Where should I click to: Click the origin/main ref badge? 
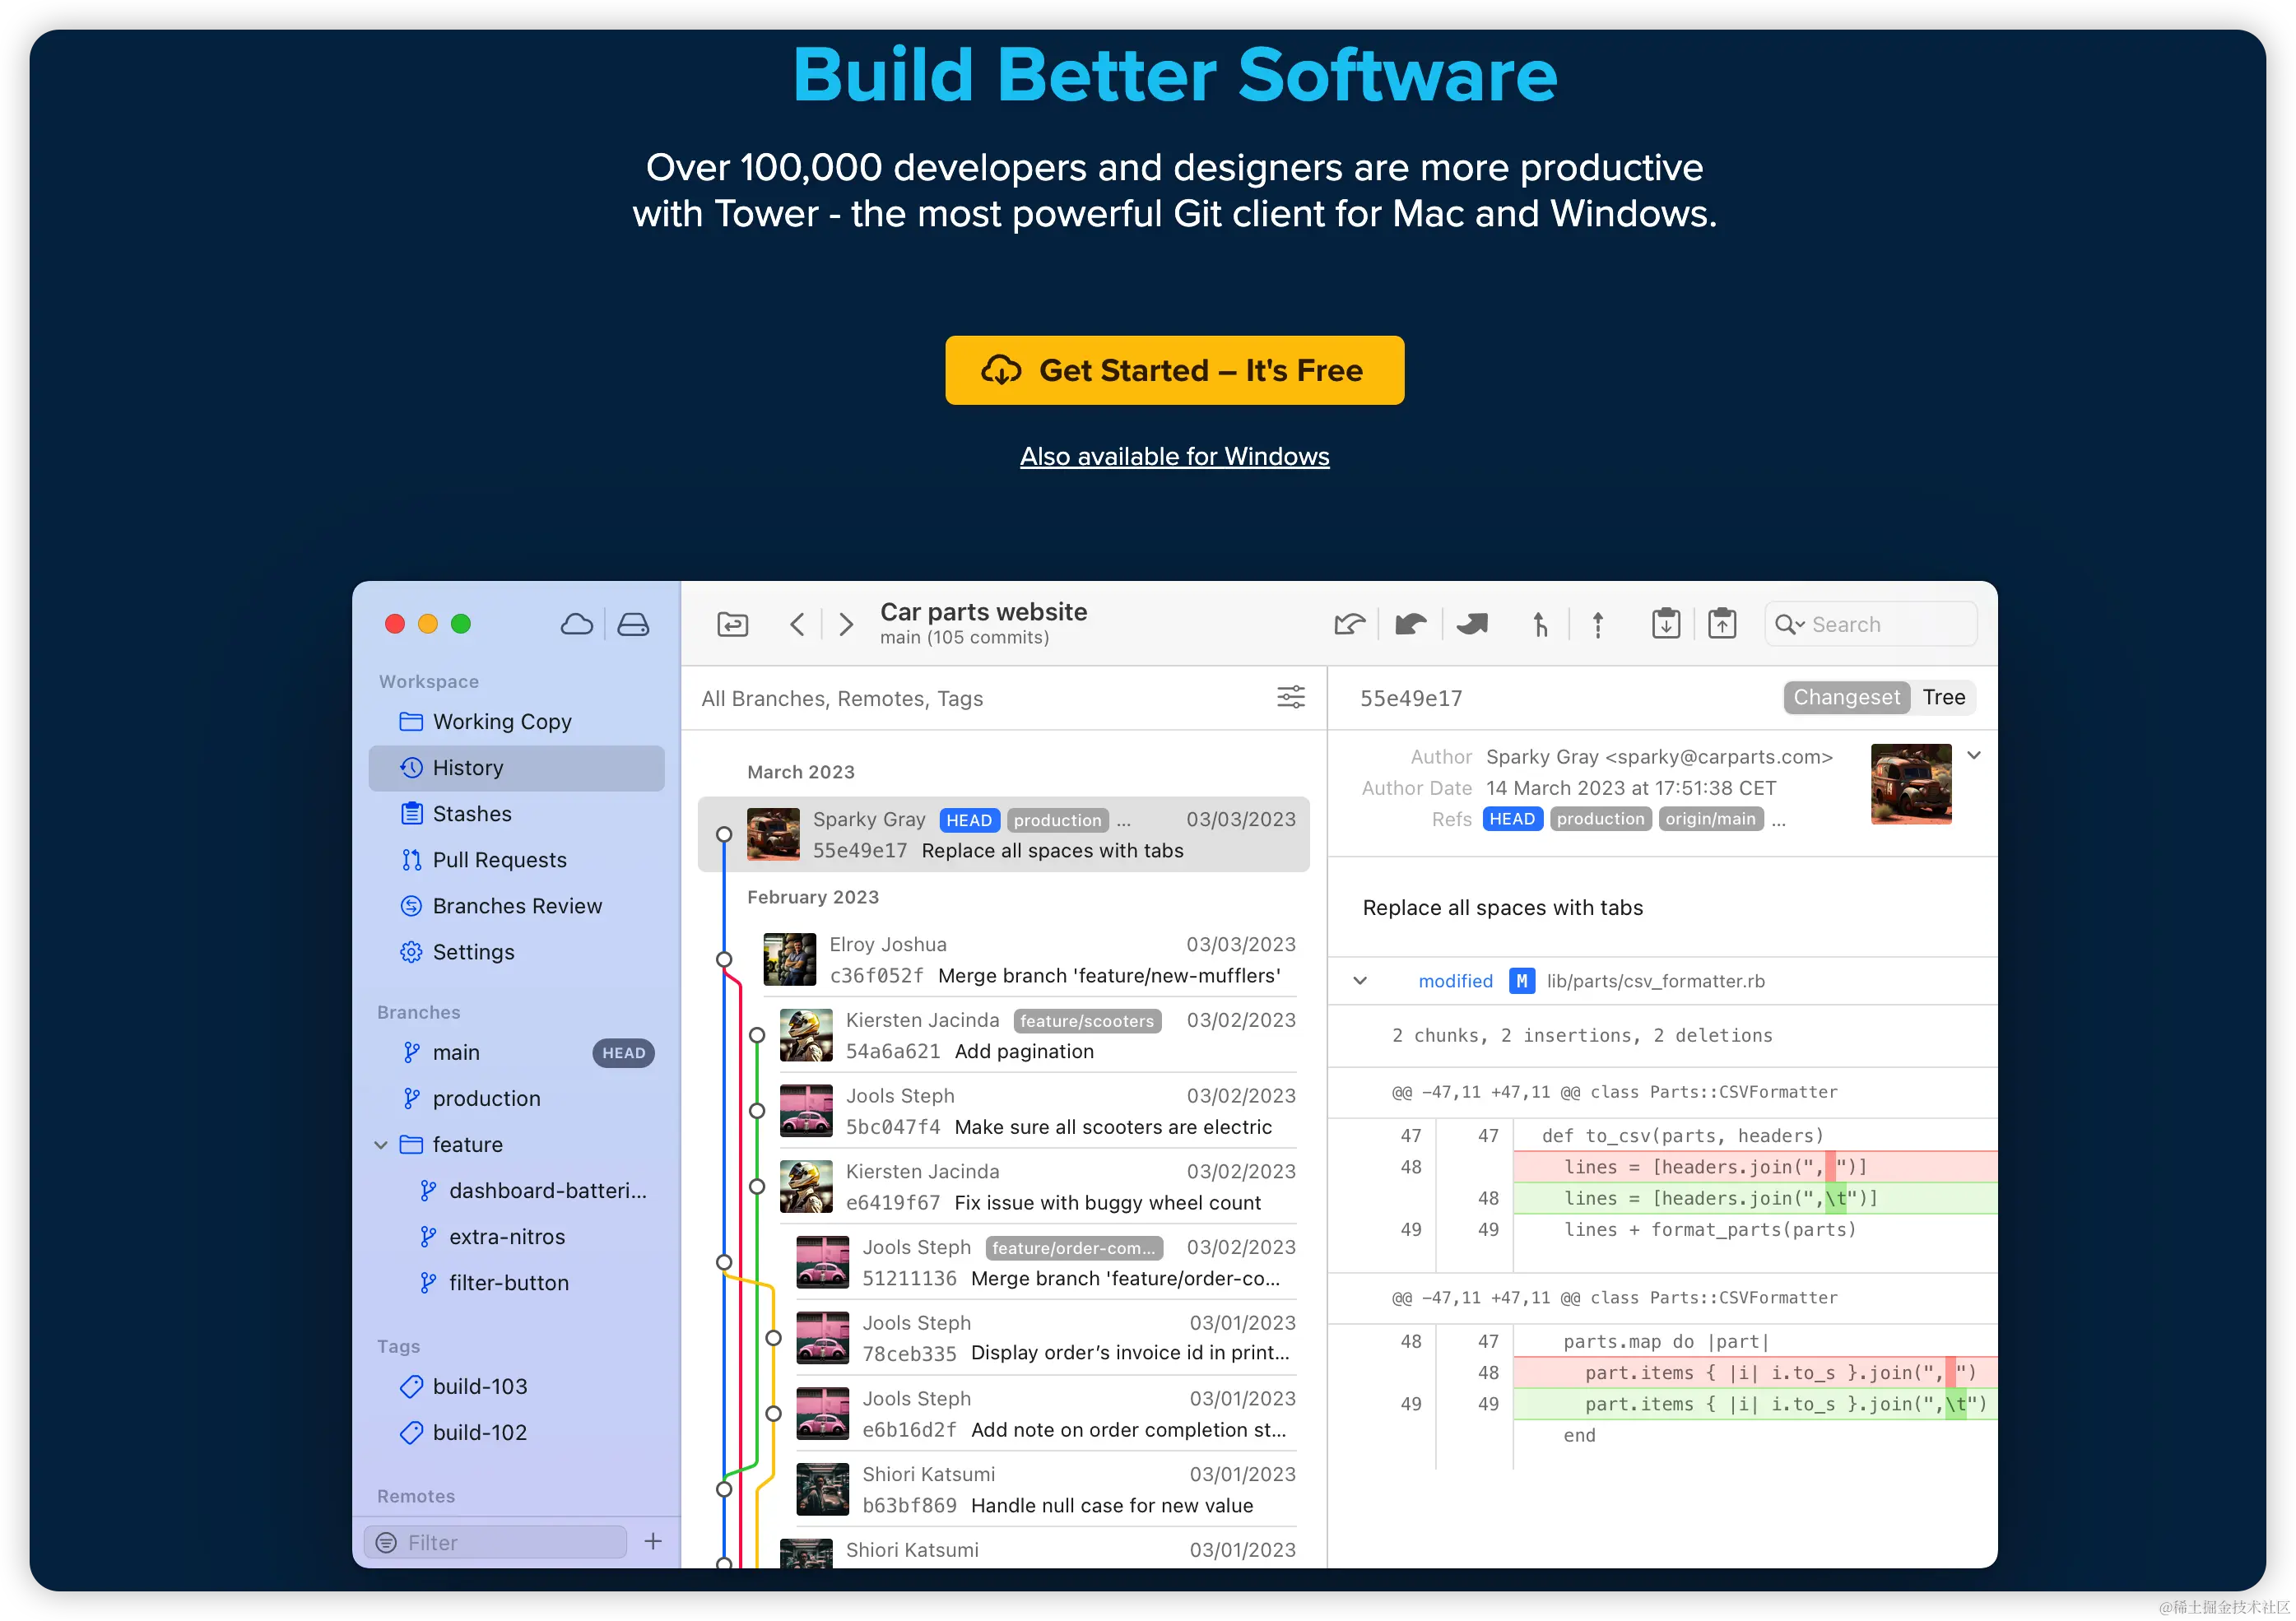(1710, 819)
